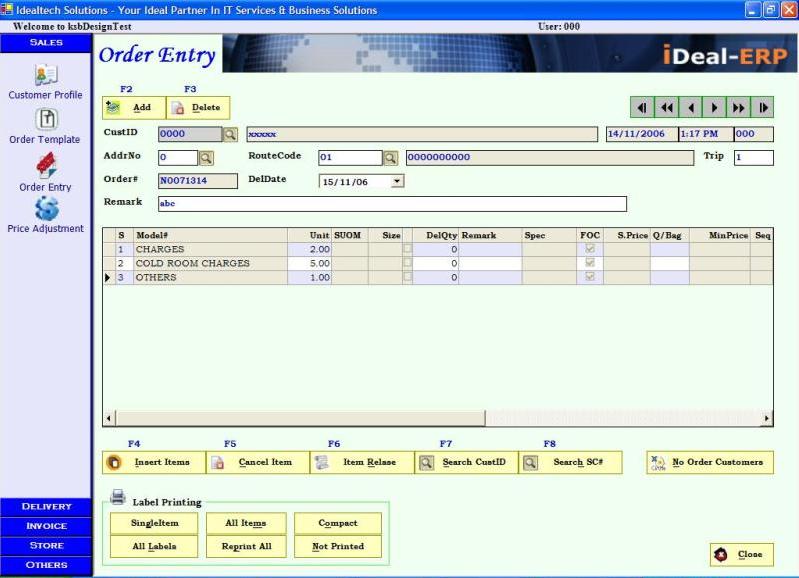Jump to the last record
The image size is (799, 578).
(x=762, y=108)
